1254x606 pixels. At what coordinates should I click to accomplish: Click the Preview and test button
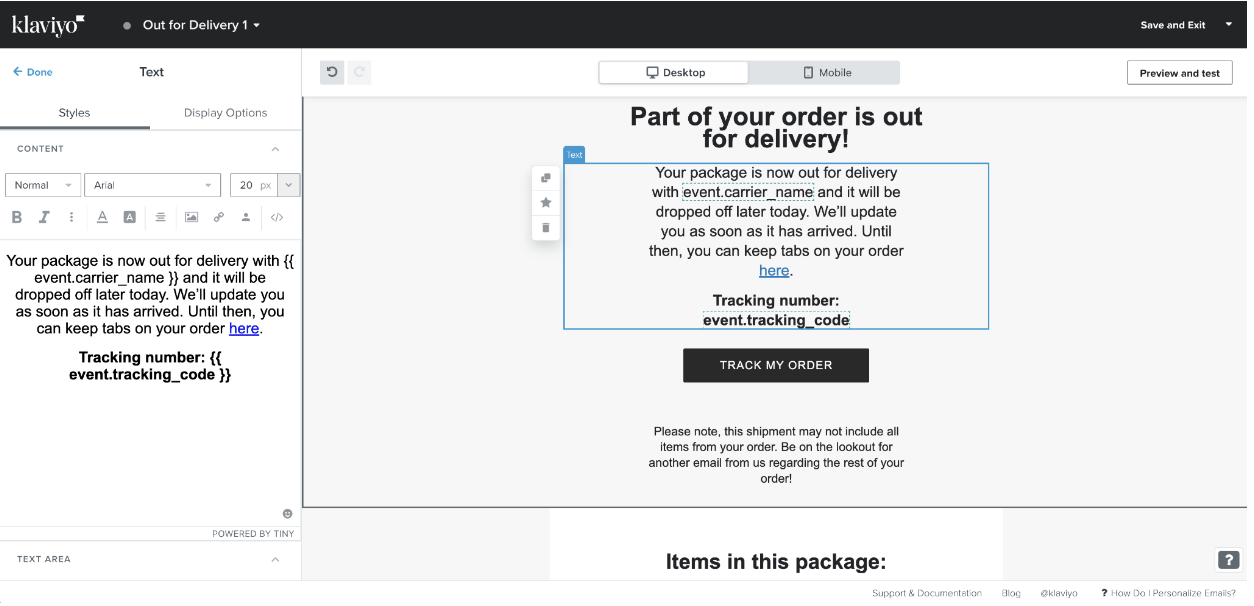click(1179, 73)
